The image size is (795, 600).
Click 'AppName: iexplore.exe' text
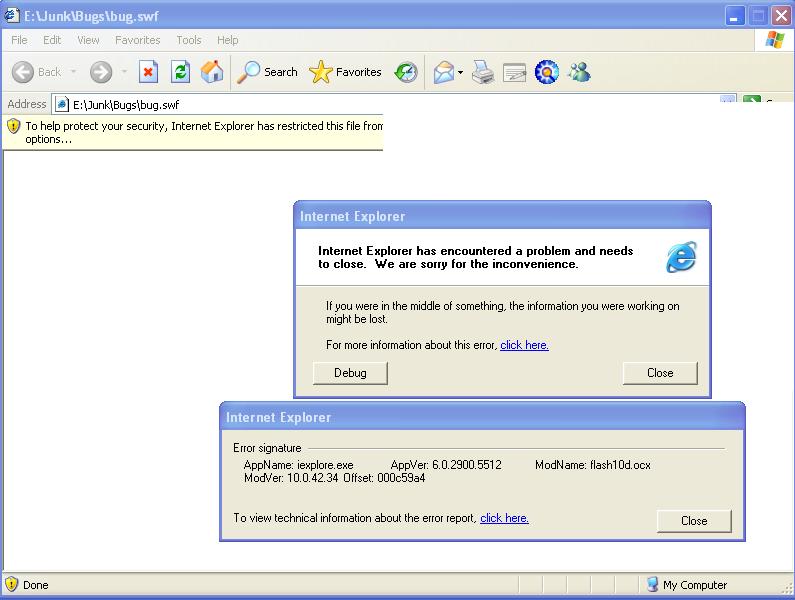(x=298, y=465)
